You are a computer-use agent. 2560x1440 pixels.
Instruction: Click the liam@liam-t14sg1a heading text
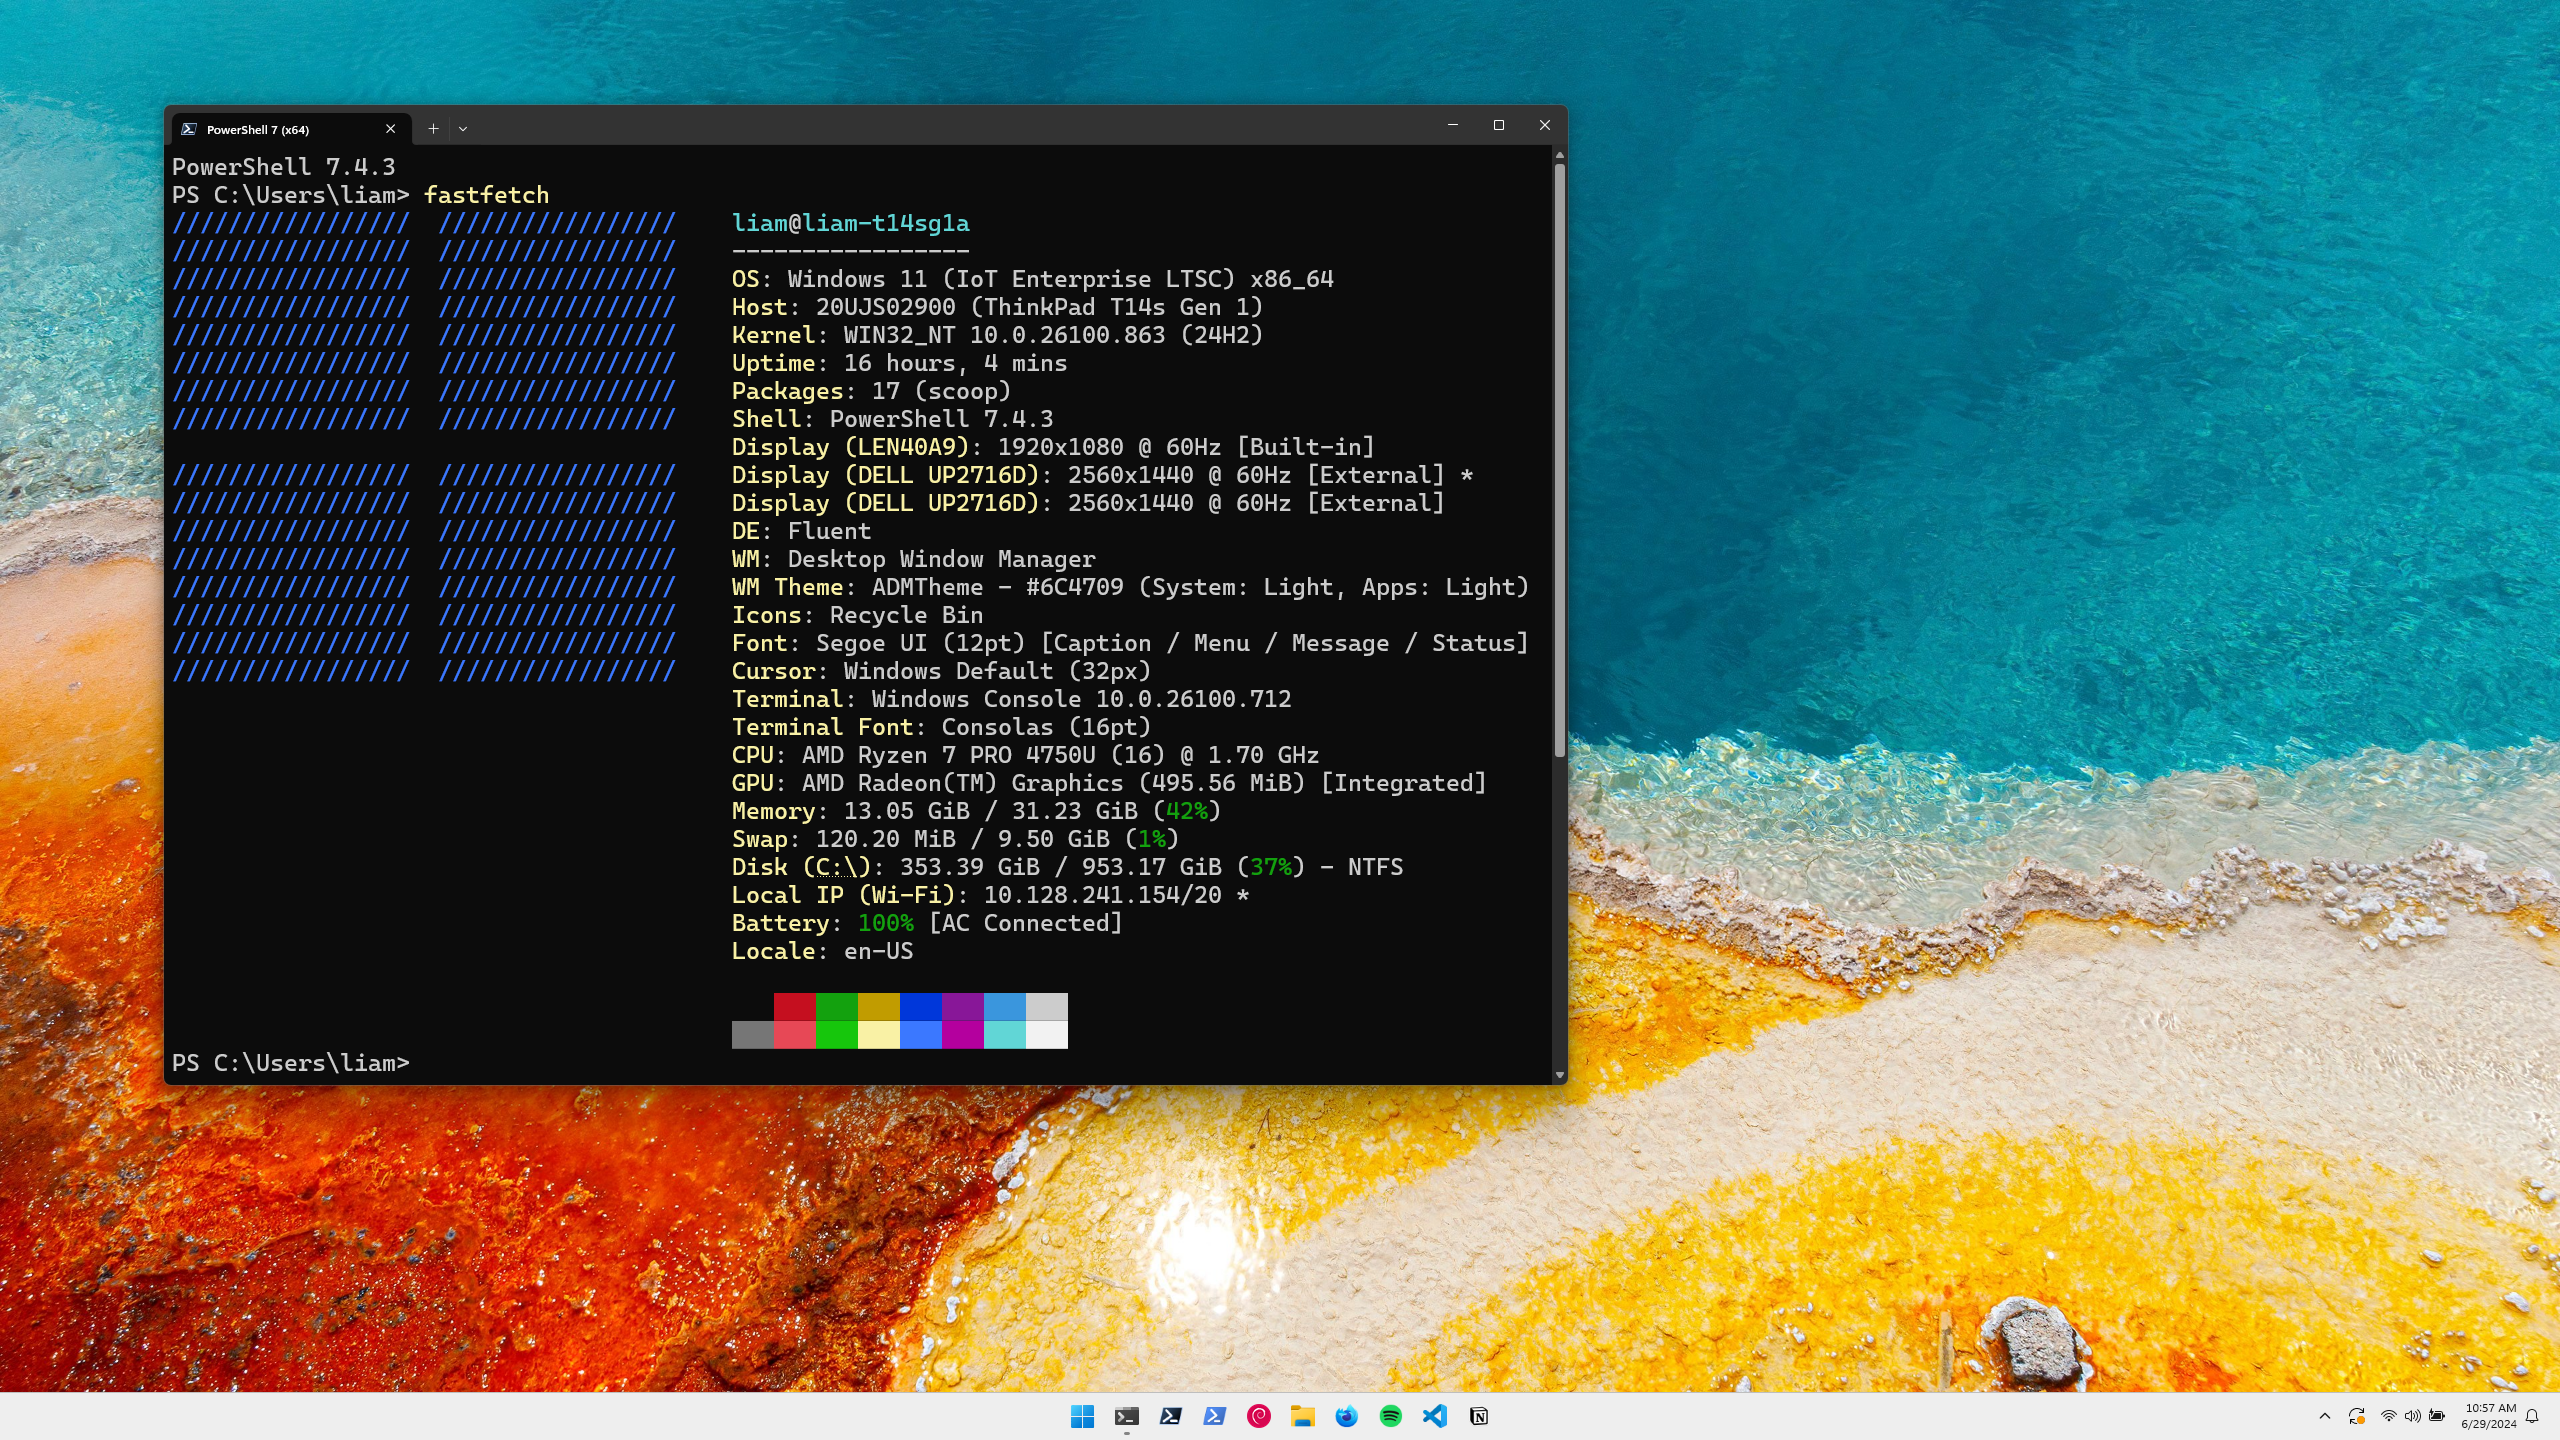[x=851, y=223]
